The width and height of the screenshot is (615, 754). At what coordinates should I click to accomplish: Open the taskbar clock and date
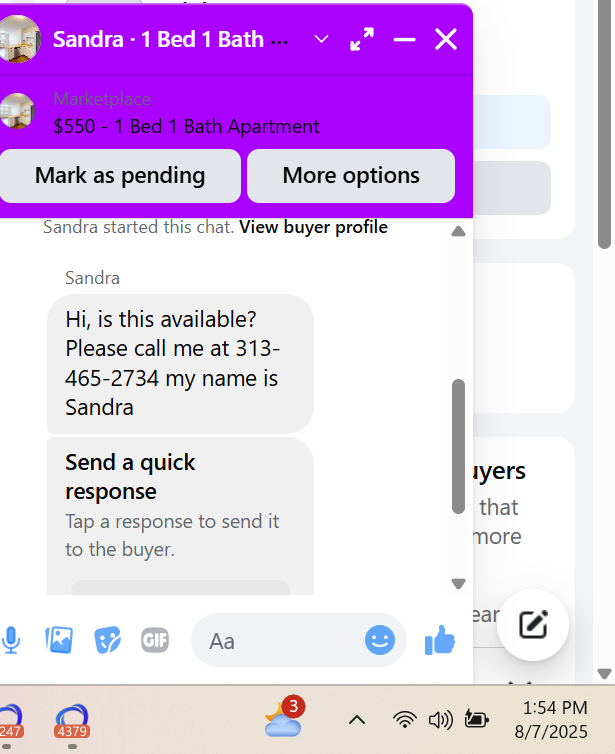coord(552,720)
